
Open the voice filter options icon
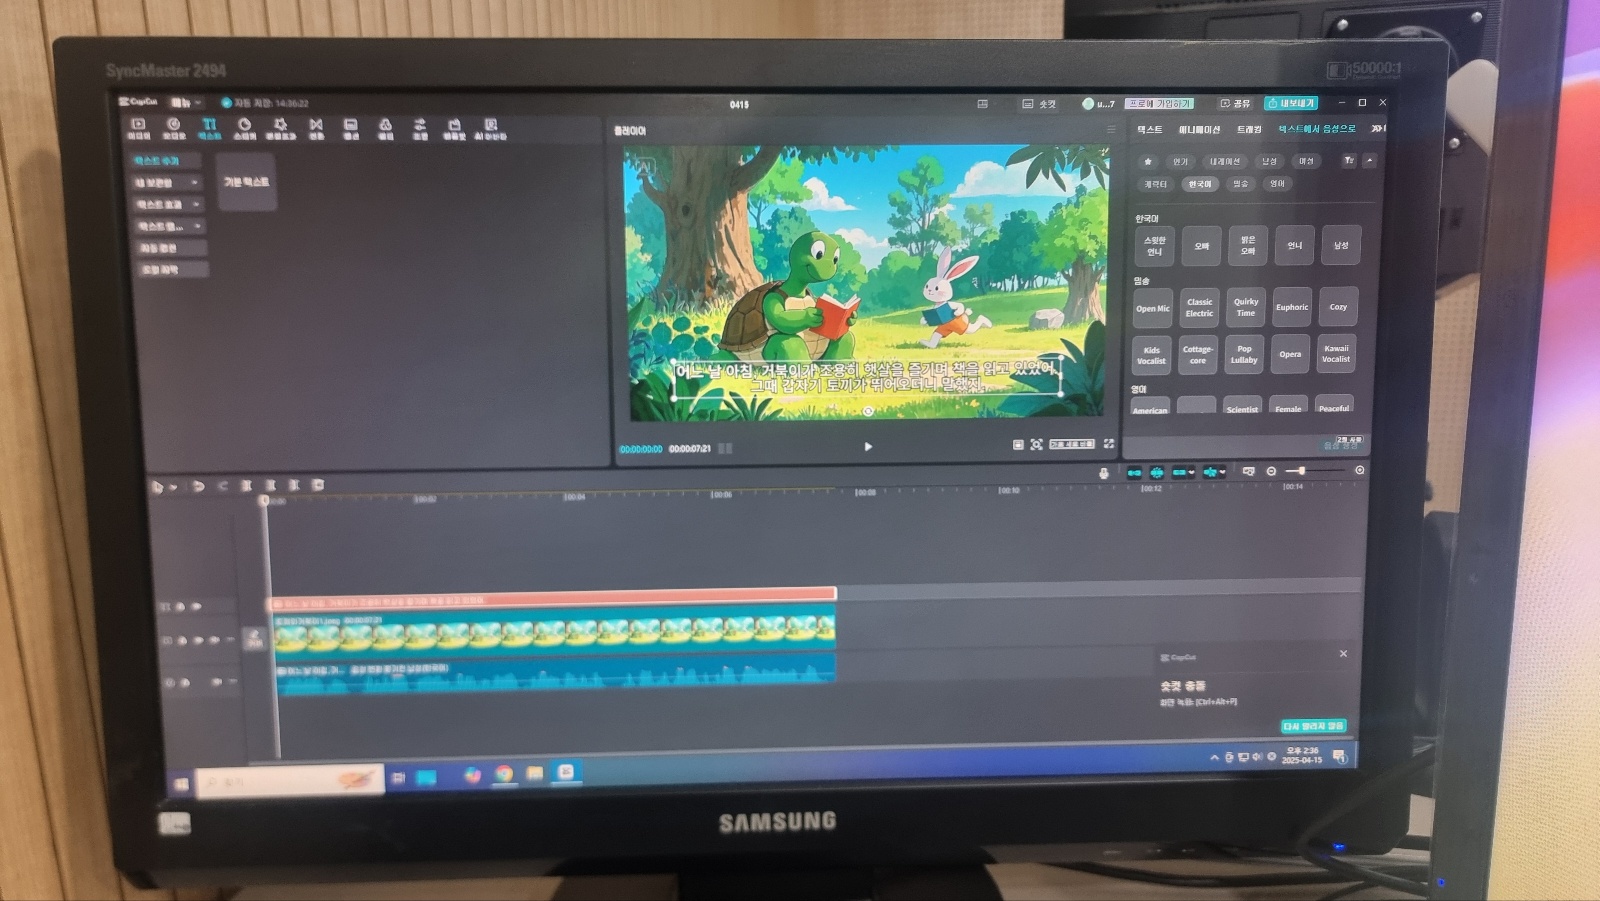(1348, 160)
